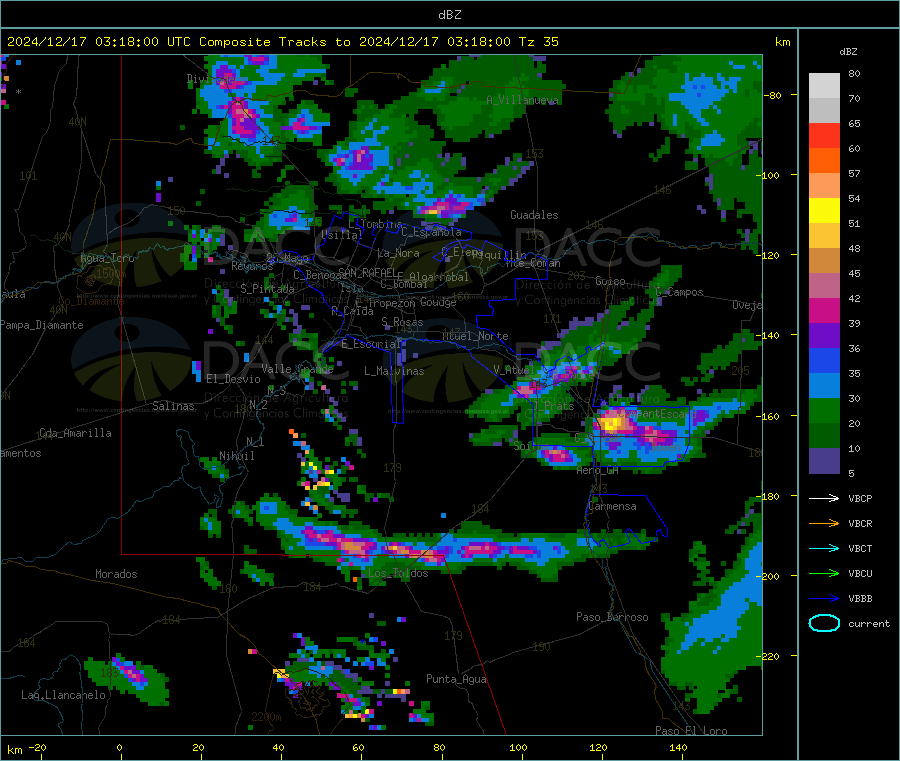This screenshot has height=761, width=900.
Task: Click the 'km' label at the top right
Action: (x=782, y=42)
